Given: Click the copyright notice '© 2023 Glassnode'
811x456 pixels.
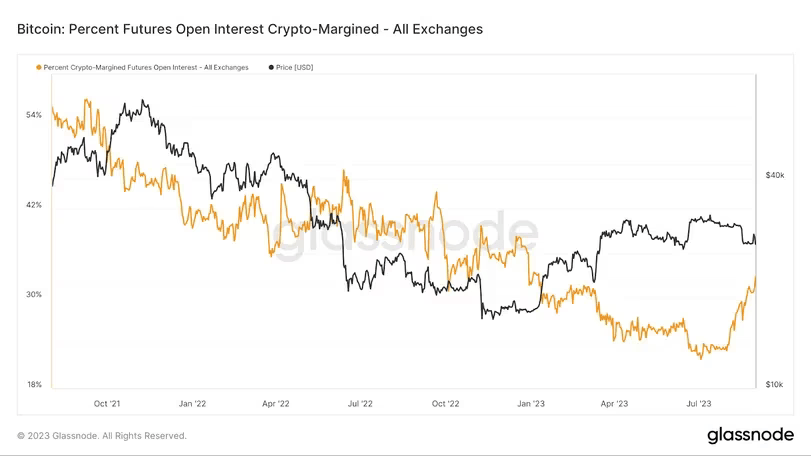Looking at the screenshot, I should [x=102, y=436].
